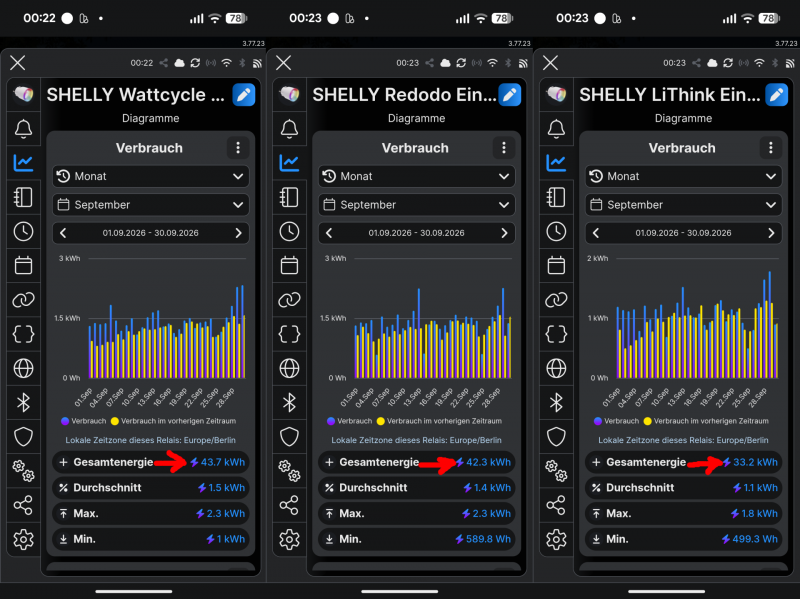Select the Max. 1.8 kWh row in LiThink panel
Screen dimensions: 800x599
point(683,514)
